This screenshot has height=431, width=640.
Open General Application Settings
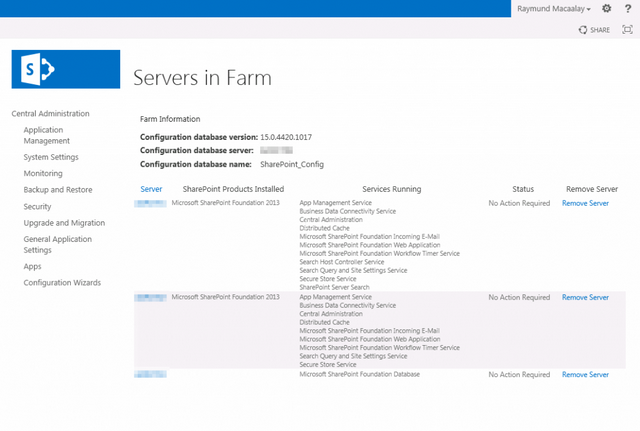point(58,244)
